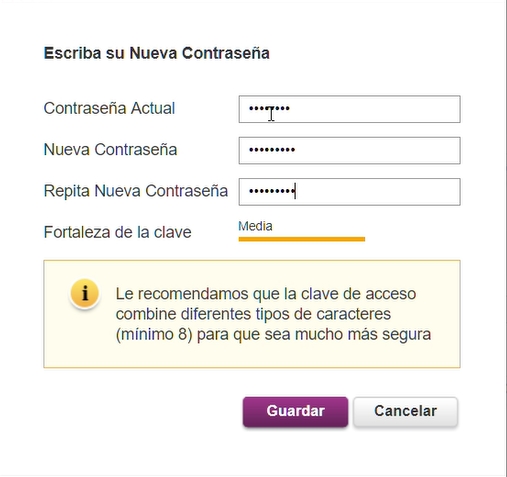The image size is (507, 477).
Task: Click the Repita Nueva Contraseña label
Action: tap(136, 191)
